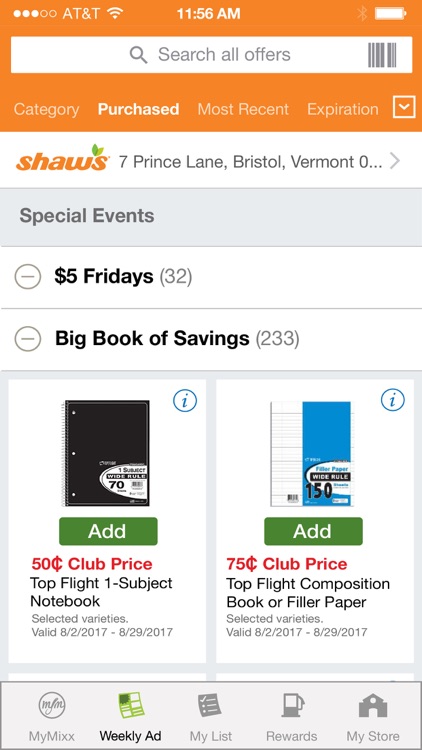Add the 75¢ Filler Paper offer
This screenshot has width=422, height=750.
(313, 531)
